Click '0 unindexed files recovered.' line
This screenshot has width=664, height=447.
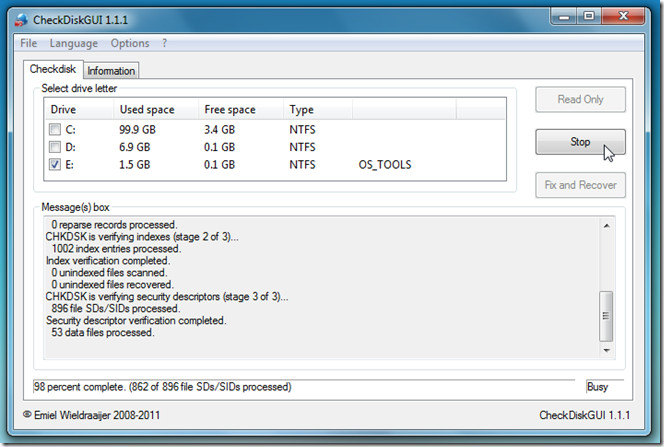coord(112,284)
